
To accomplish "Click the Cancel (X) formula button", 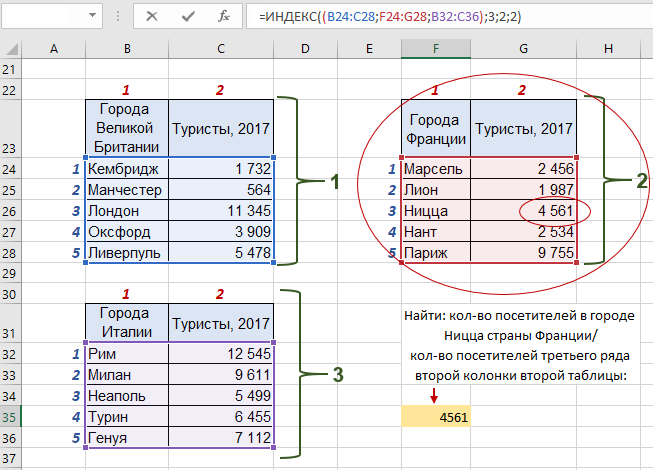I will [151, 16].
